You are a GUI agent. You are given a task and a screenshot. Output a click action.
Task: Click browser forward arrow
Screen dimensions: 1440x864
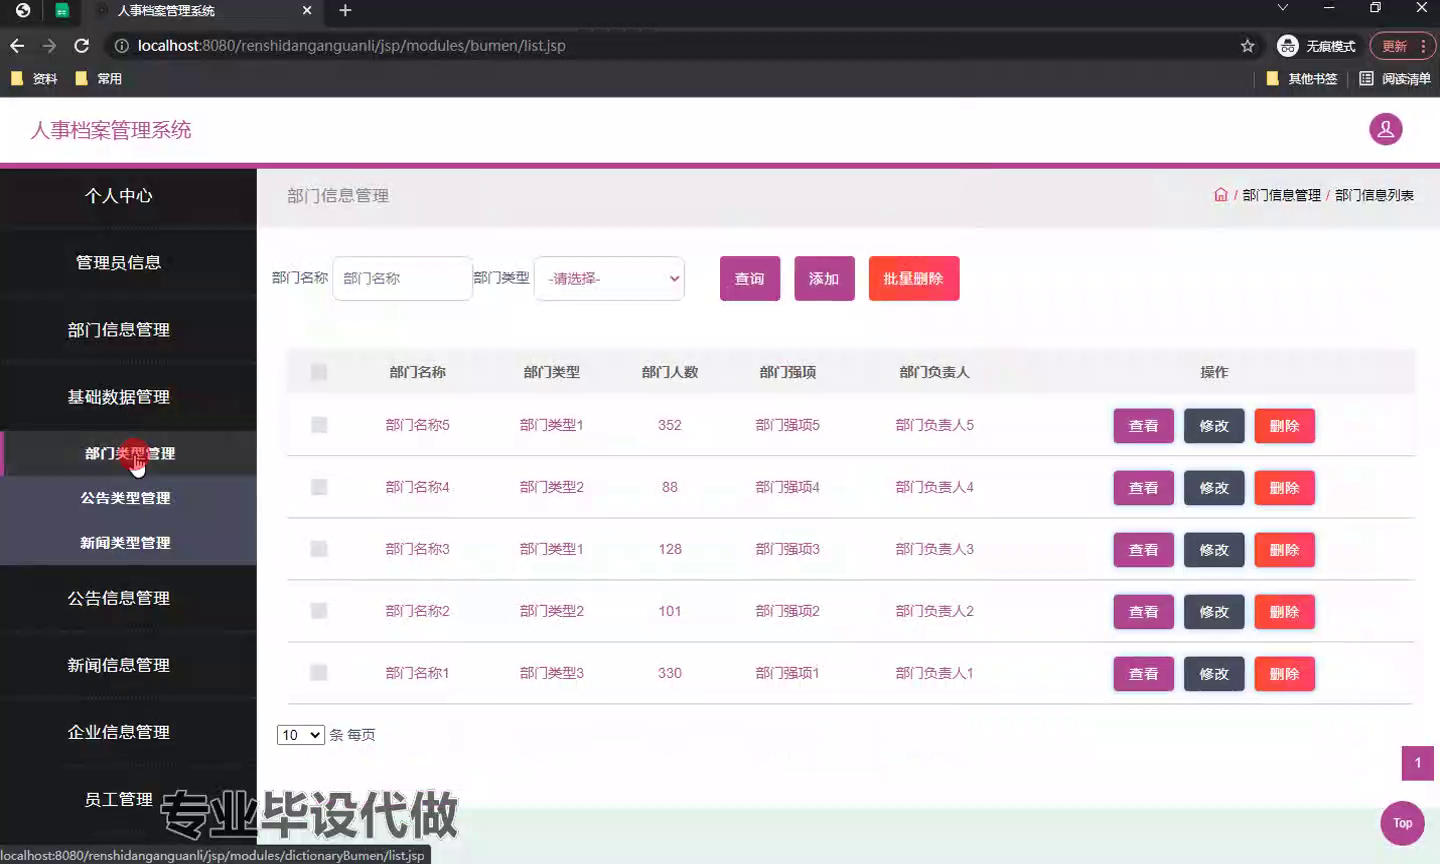tap(49, 46)
